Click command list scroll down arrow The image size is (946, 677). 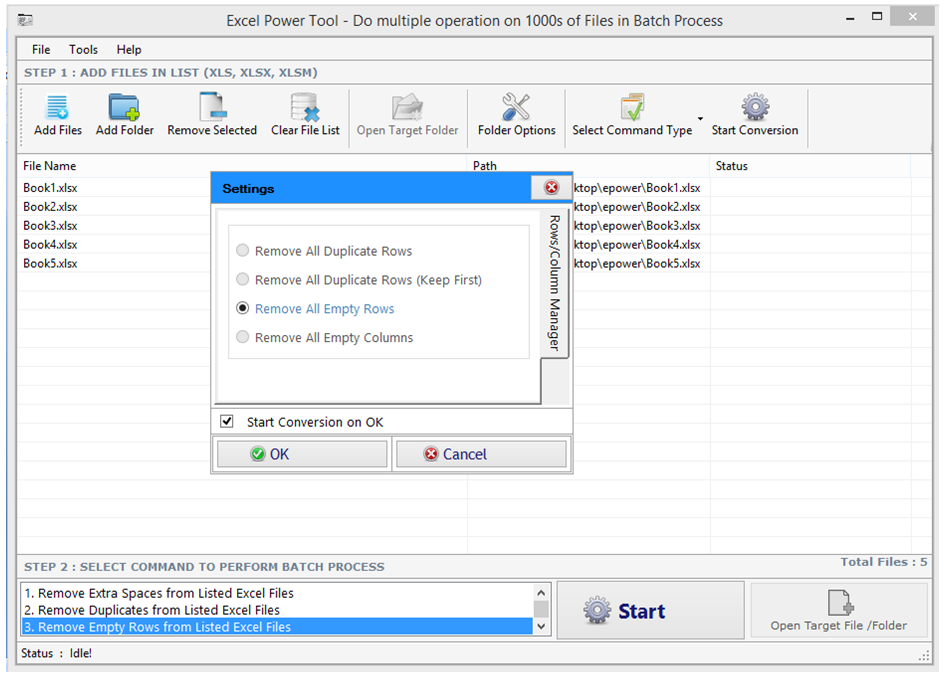pos(541,626)
